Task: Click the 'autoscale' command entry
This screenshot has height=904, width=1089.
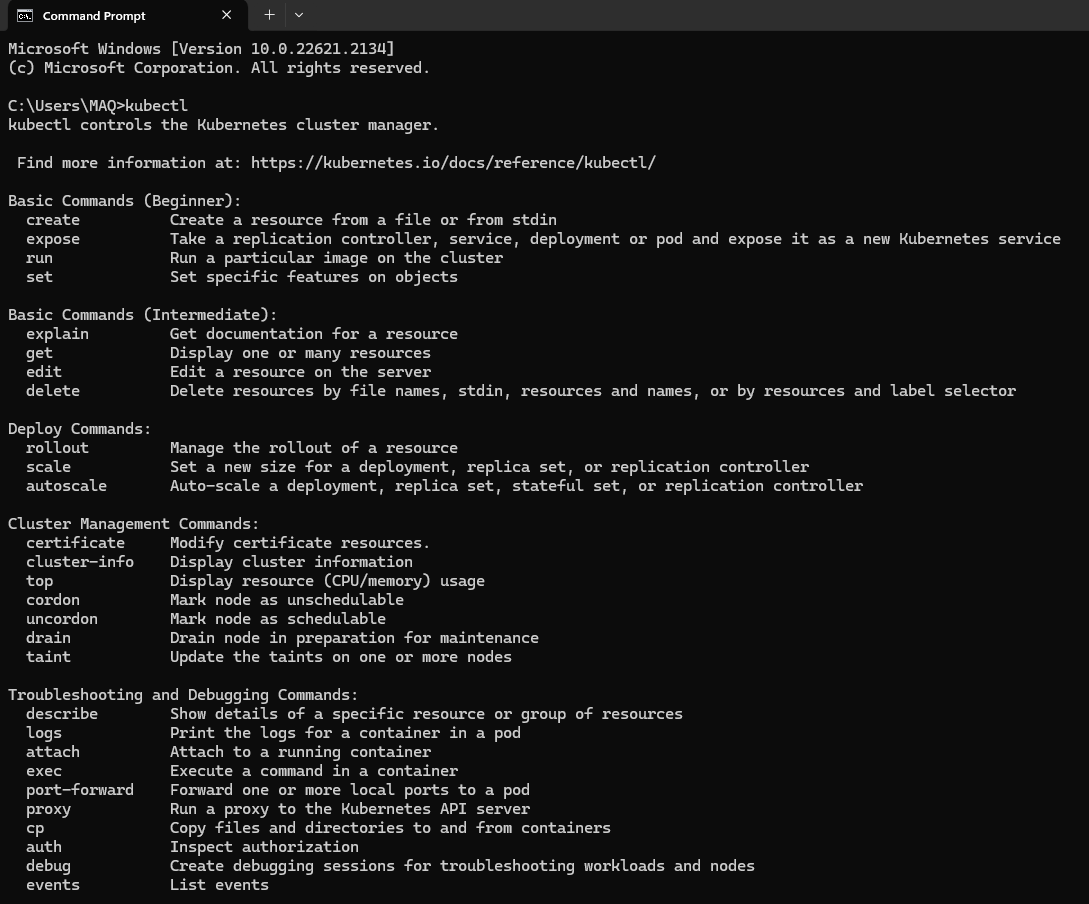Action: tap(66, 486)
